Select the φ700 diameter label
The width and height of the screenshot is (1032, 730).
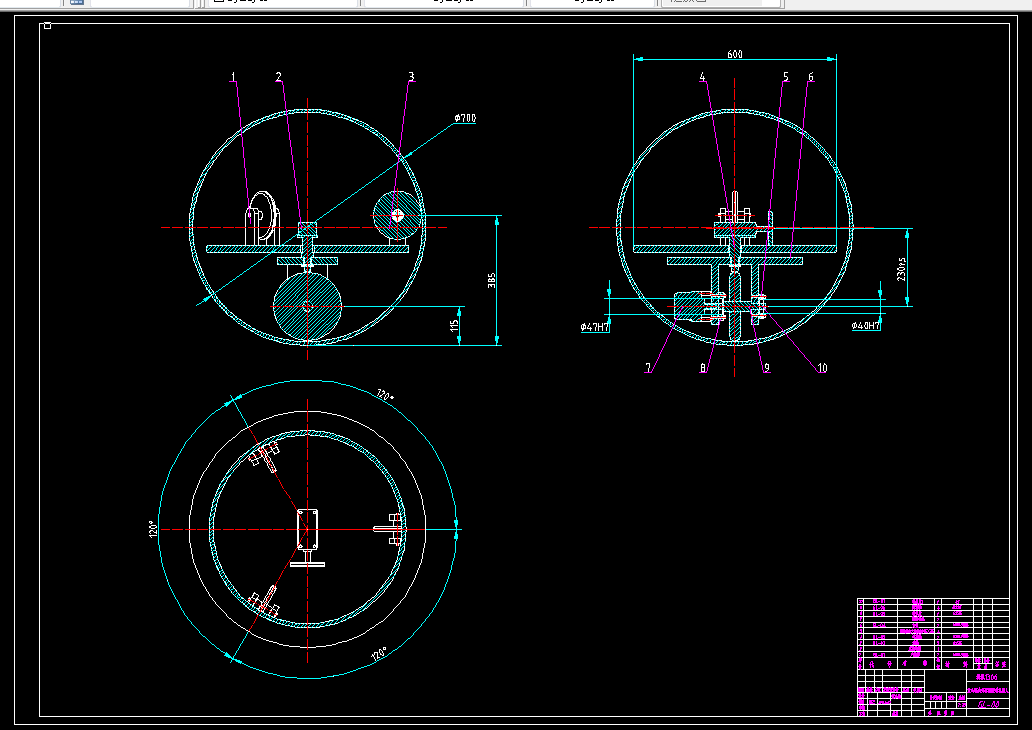[x=465, y=118]
